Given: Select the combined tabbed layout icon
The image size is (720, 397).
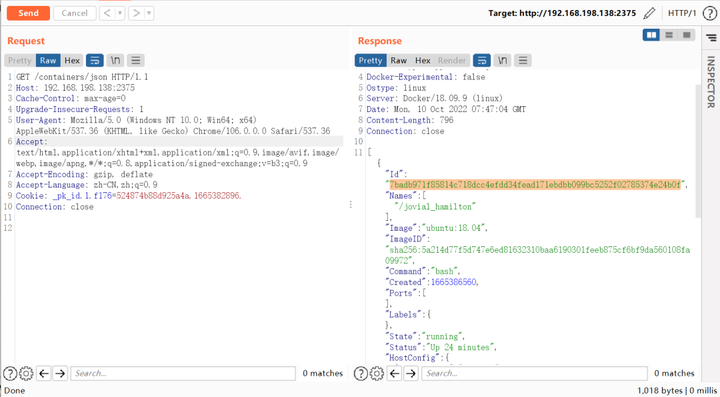Looking at the screenshot, I should pyautogui.click(x=686, y=35).
